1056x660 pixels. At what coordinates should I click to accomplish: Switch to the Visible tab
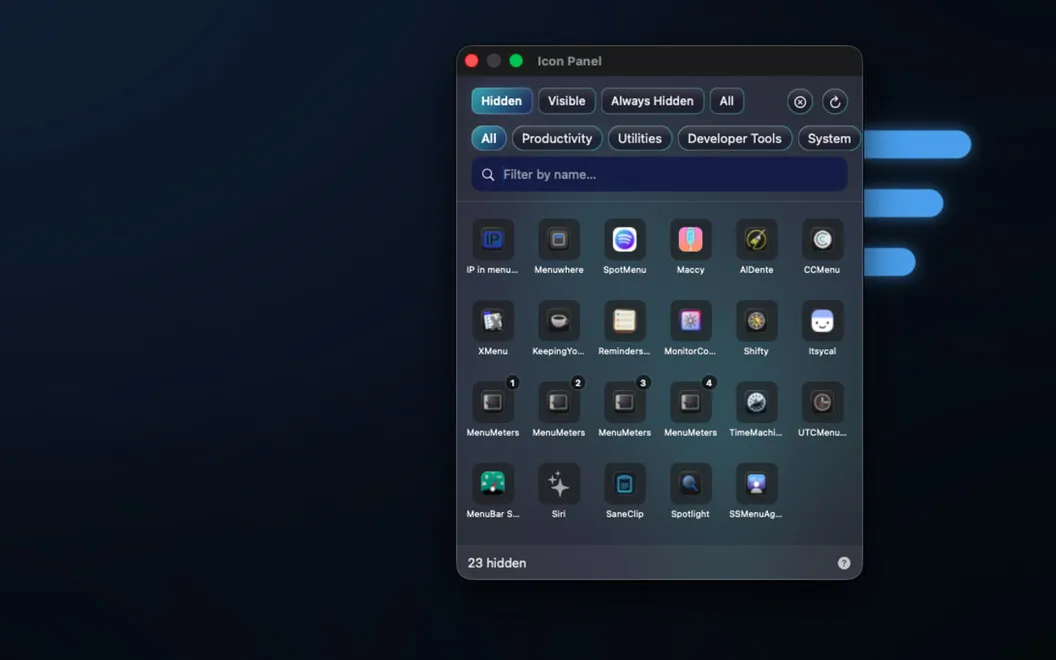(566, 101)
